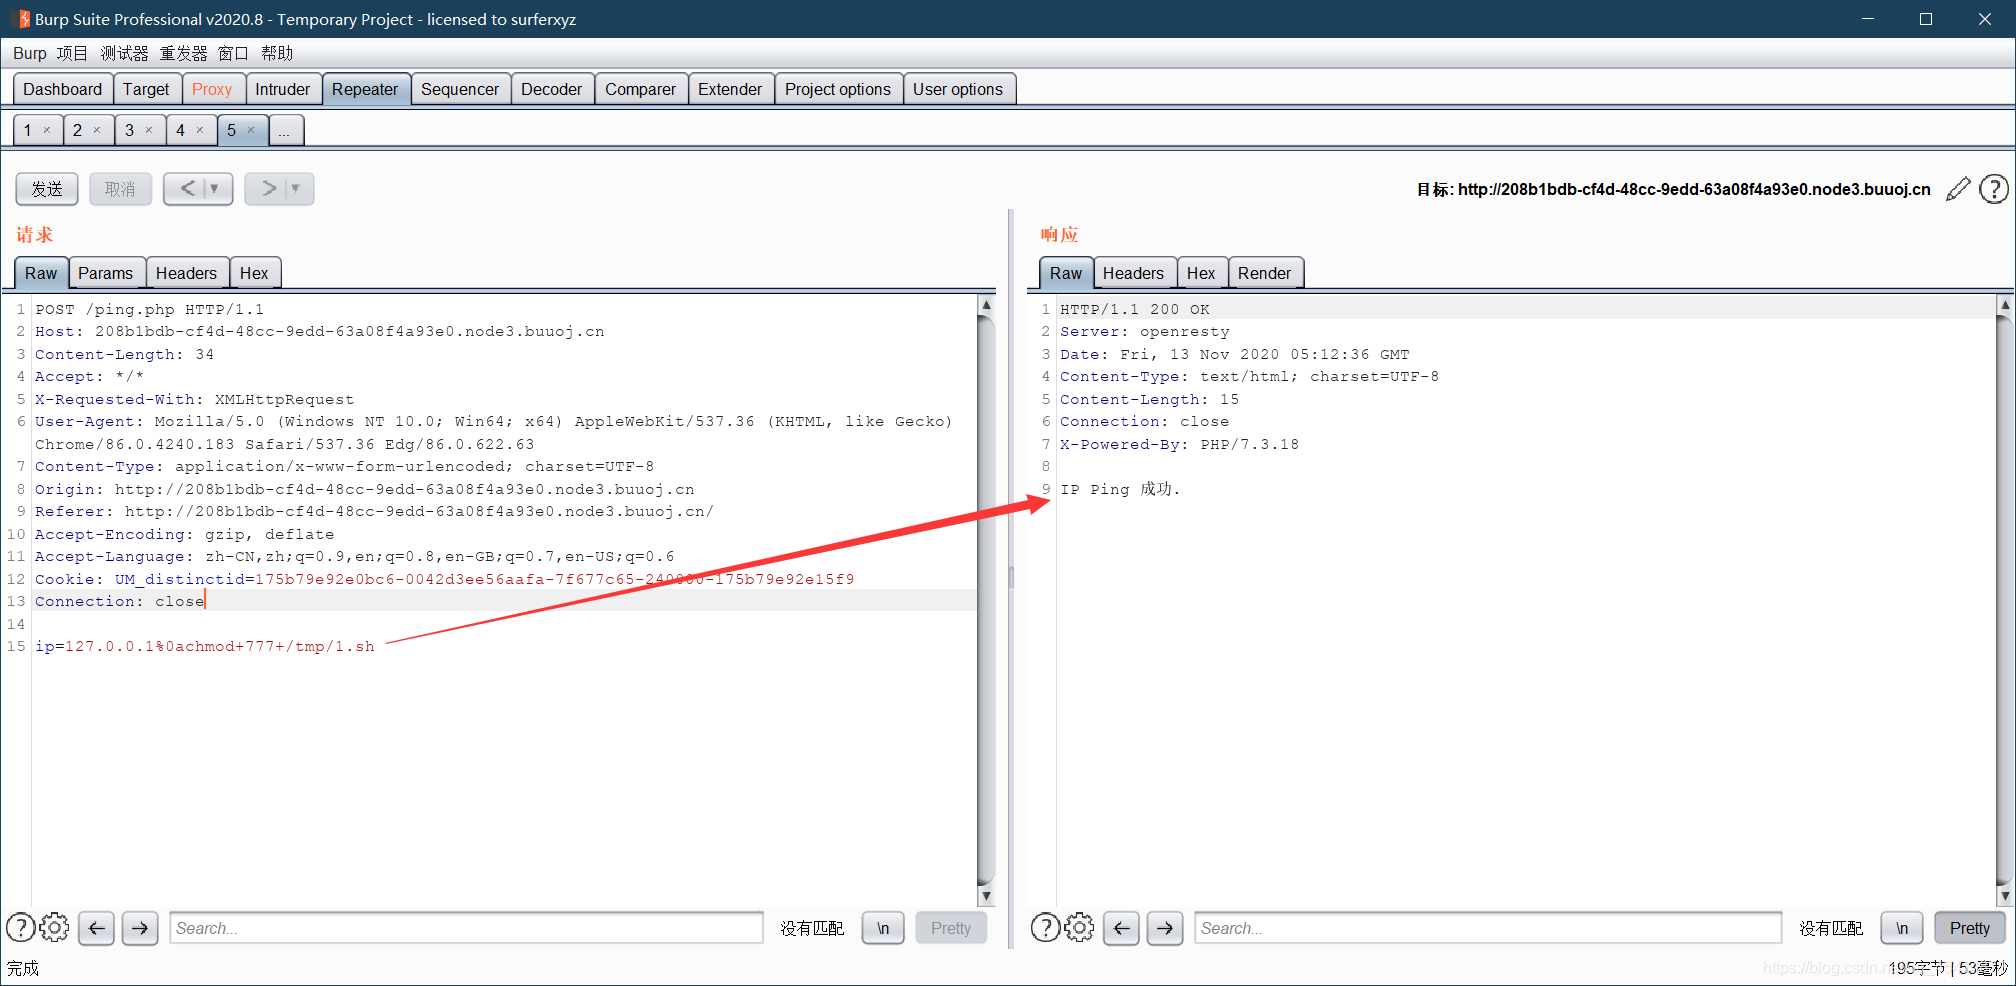Switch to the Sequencer tab
2016x986 pixels.
click(460, 89)
